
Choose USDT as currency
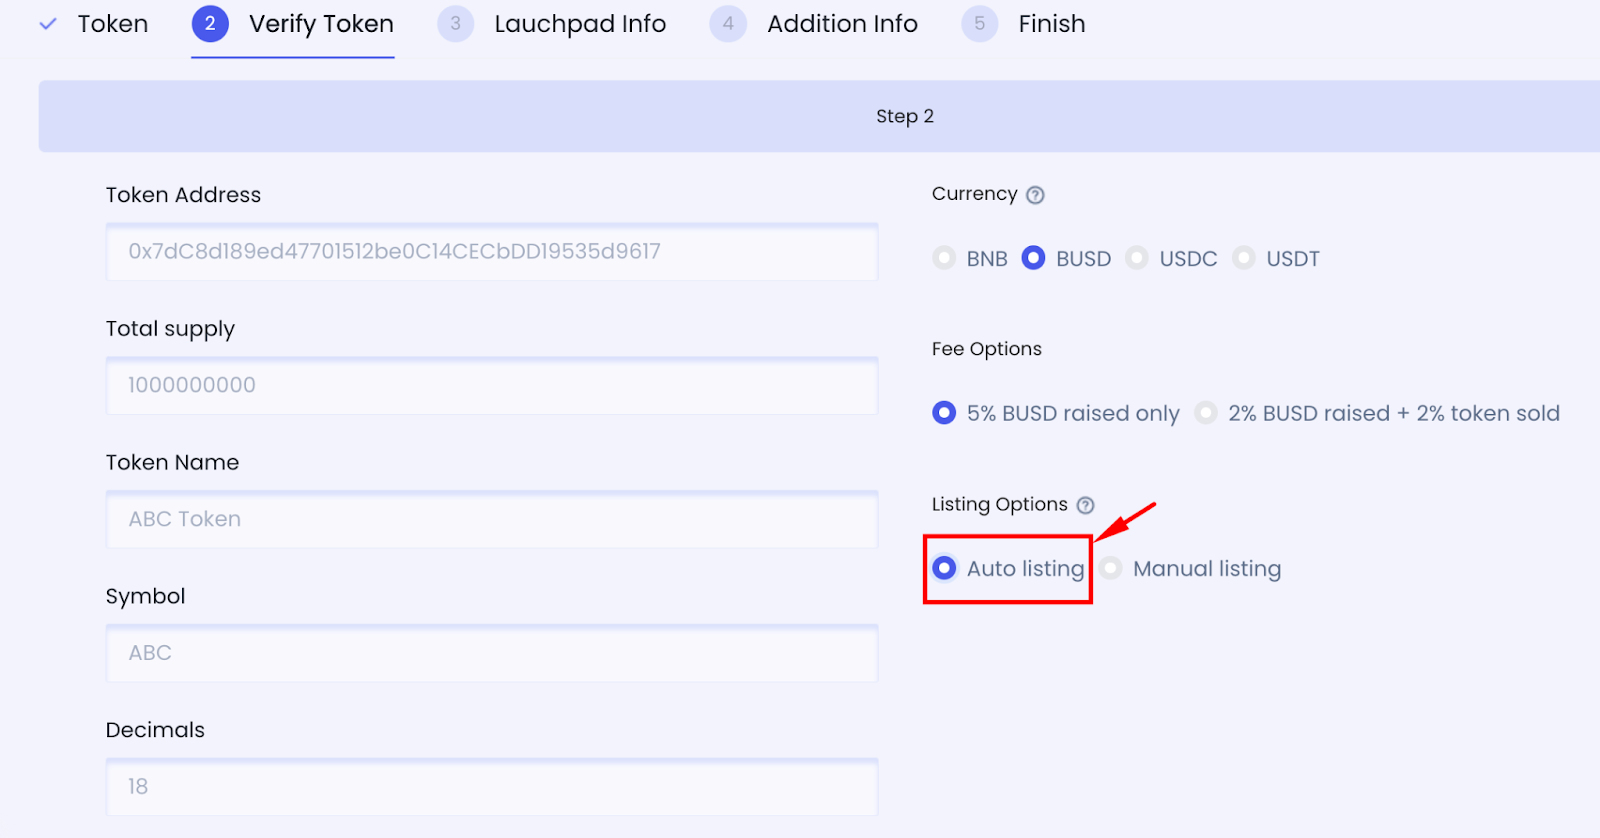click(x=1243, y=258)
